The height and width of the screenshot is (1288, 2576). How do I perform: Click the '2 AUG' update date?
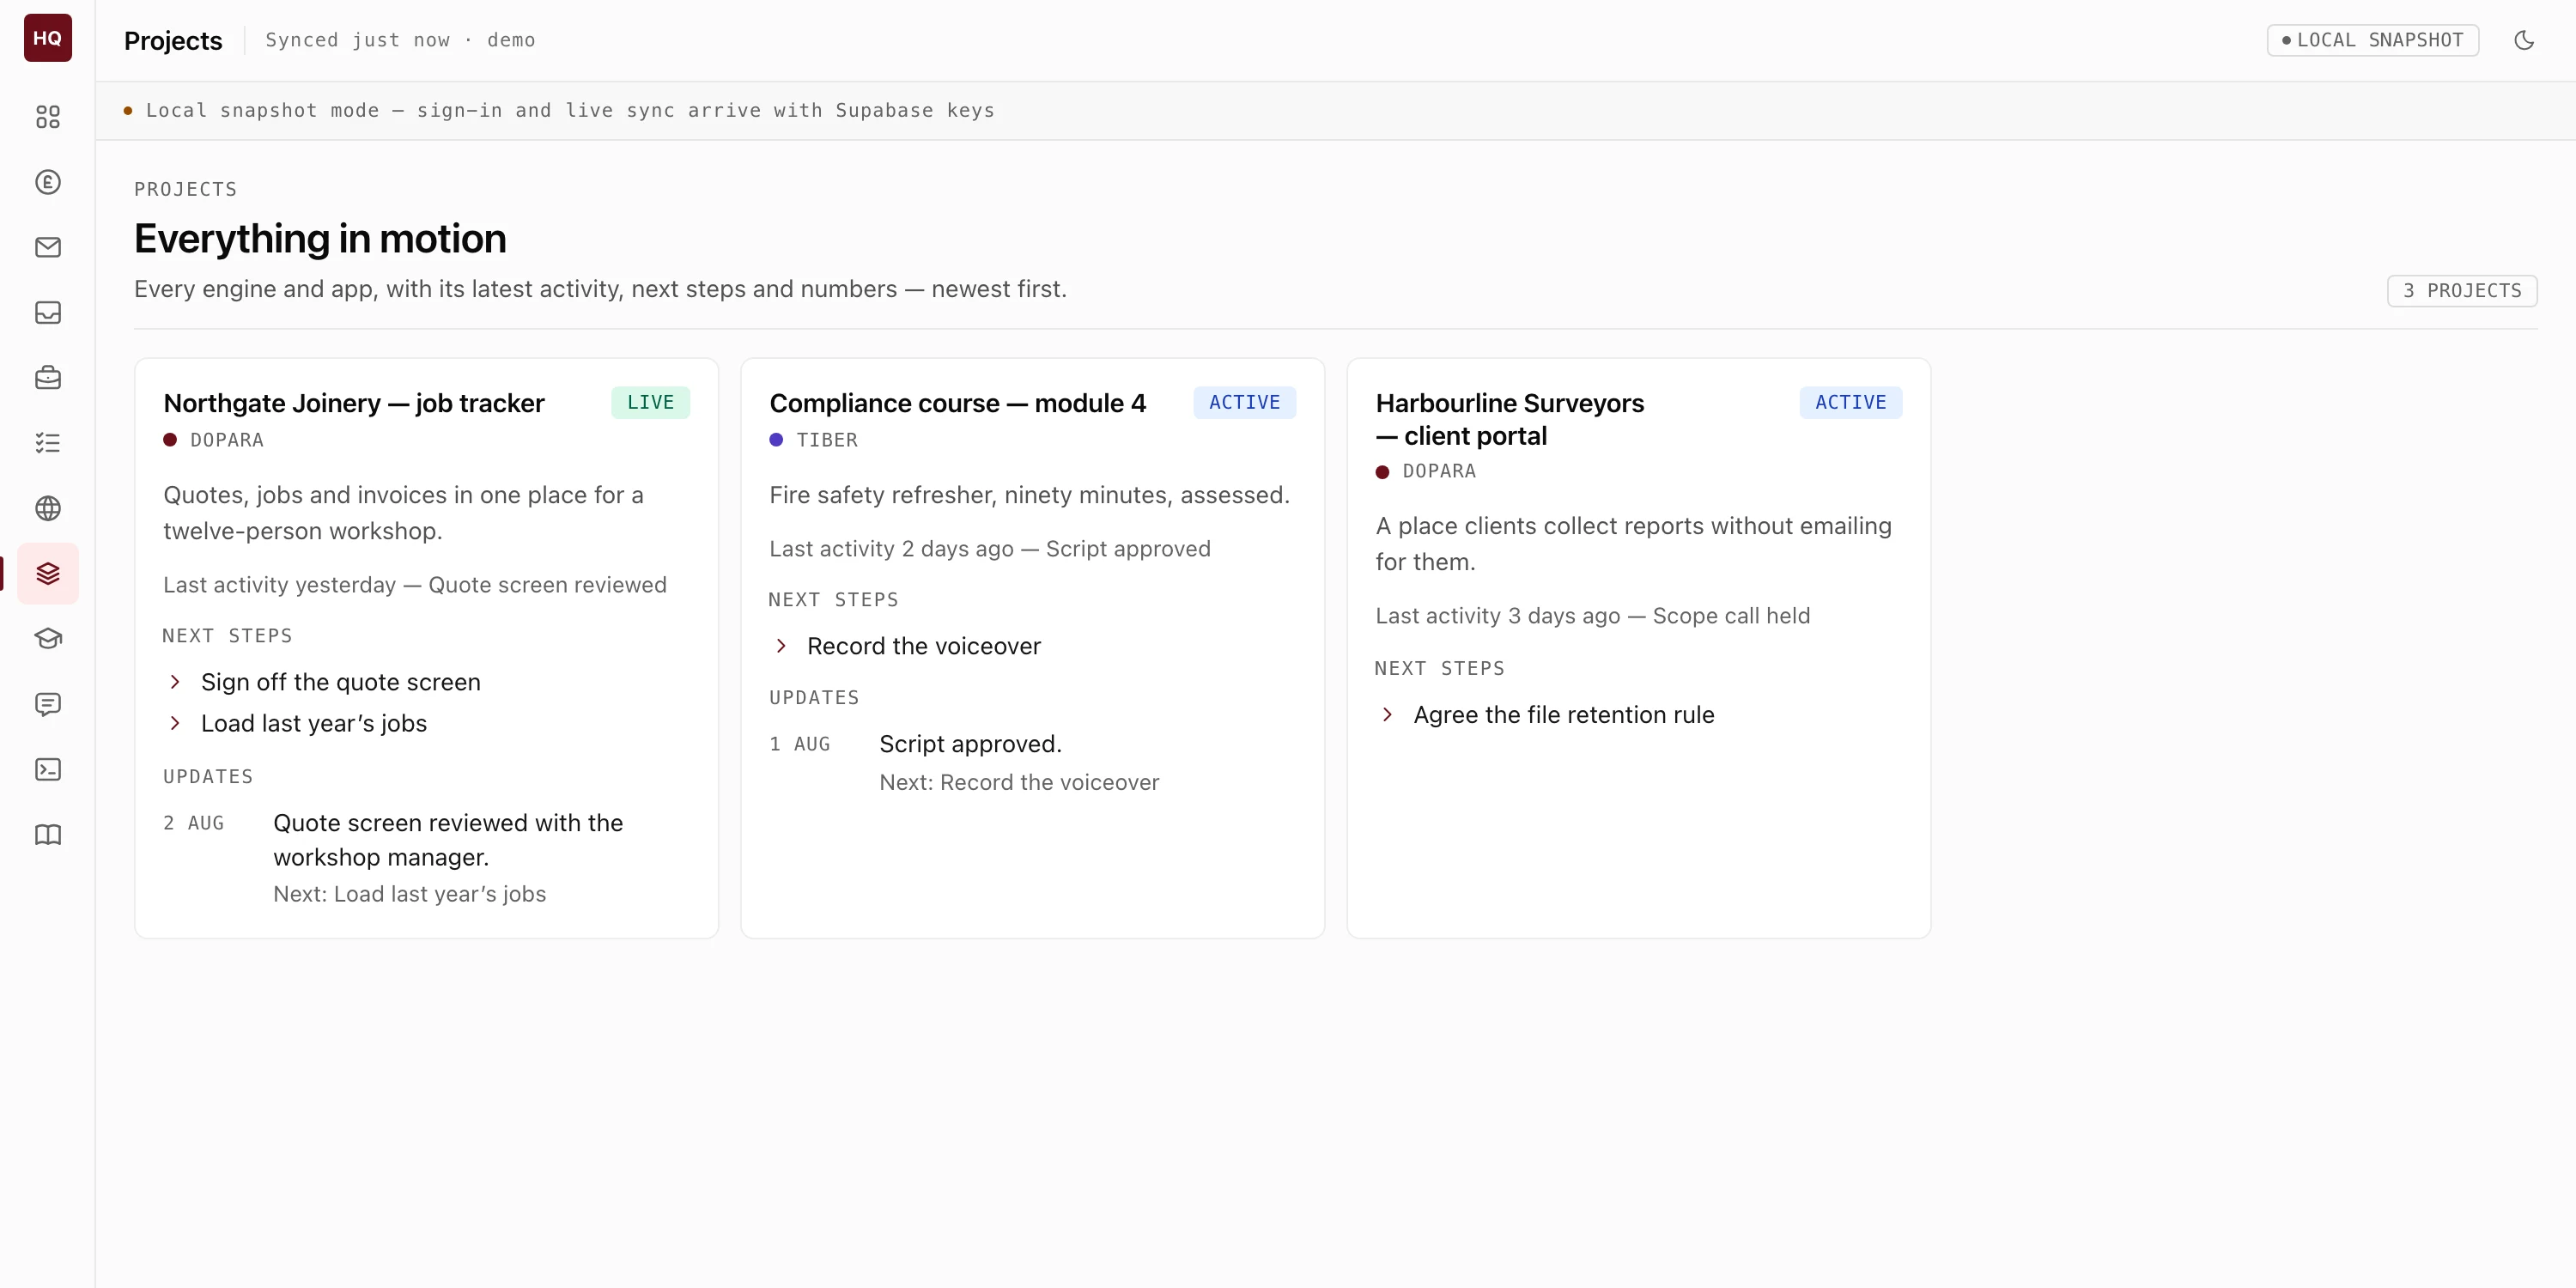tap(194, 823)
